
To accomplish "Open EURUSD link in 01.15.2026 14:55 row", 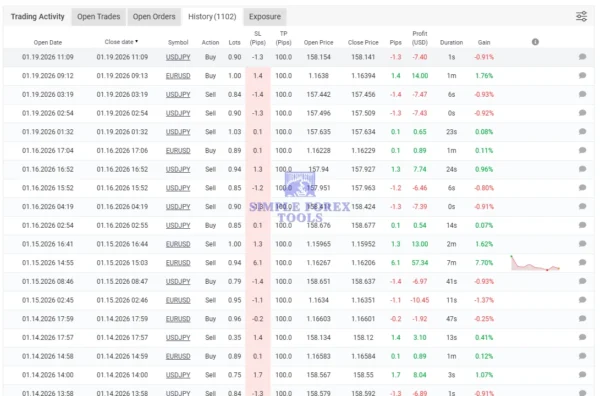I will click(178, 262).
